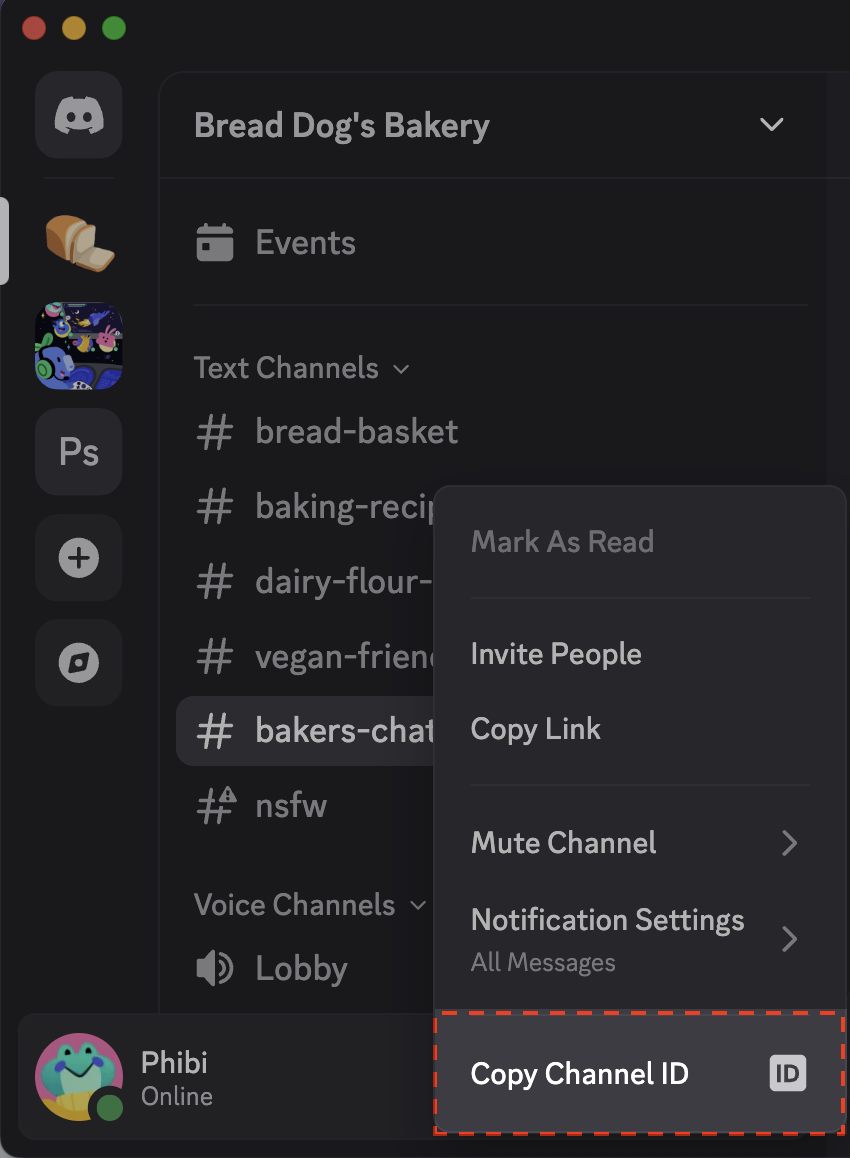The height and width of the screenshot is (1158, 850).
Task: Click the Events calendar icon
Action: click(x=215, y=243)
